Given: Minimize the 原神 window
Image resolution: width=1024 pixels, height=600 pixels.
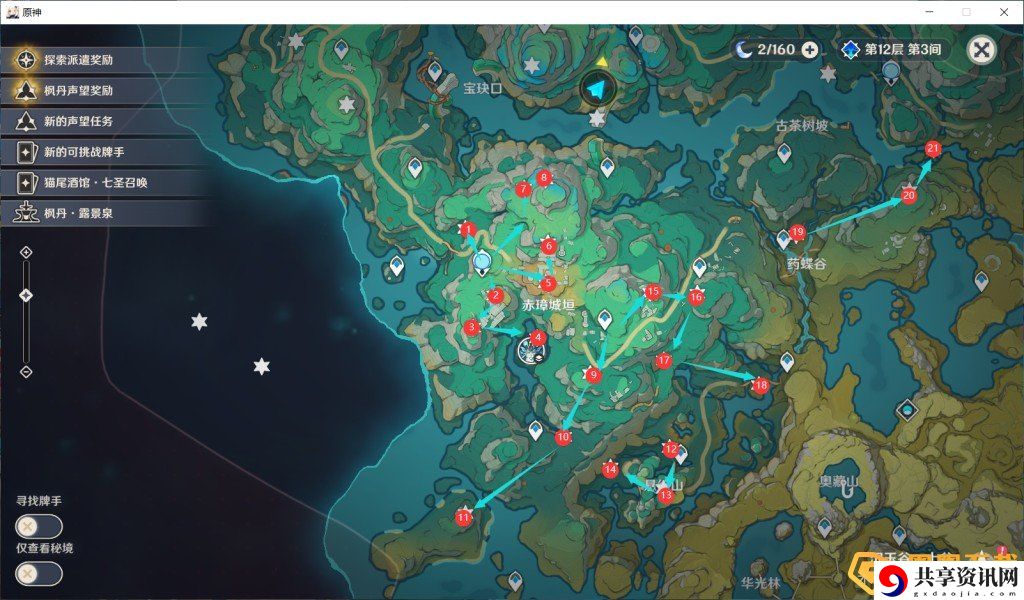Looking at the screenshot, I should click(929, 12).
